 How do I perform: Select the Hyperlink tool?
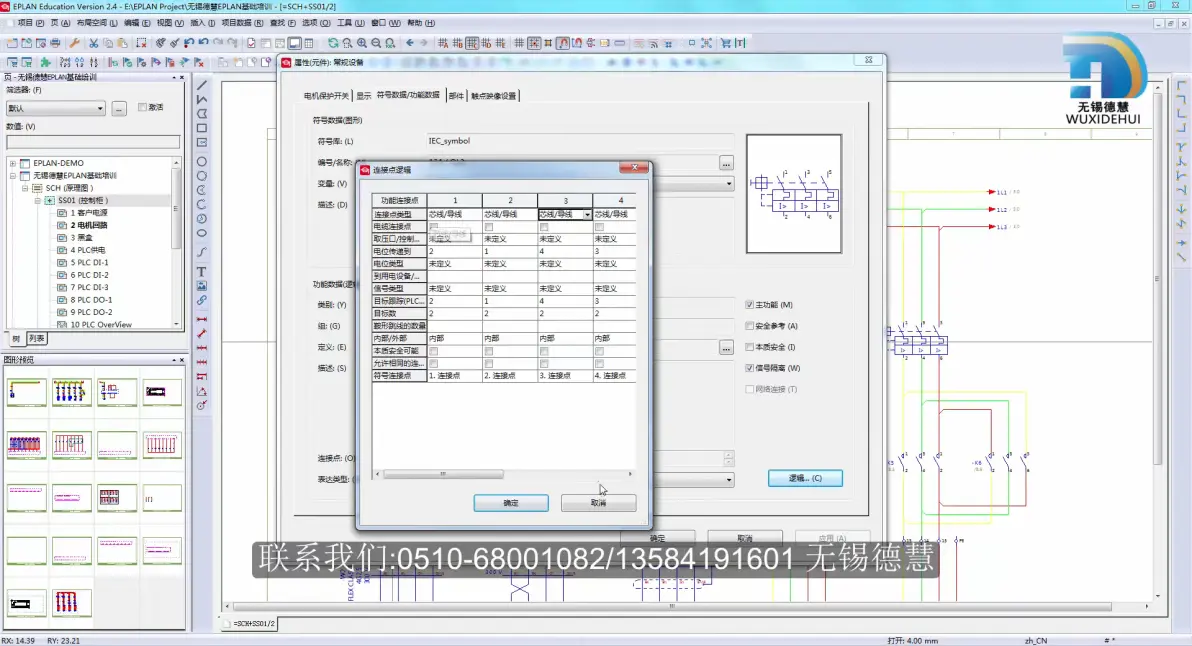pyautogui.click(x=201, y=300)
